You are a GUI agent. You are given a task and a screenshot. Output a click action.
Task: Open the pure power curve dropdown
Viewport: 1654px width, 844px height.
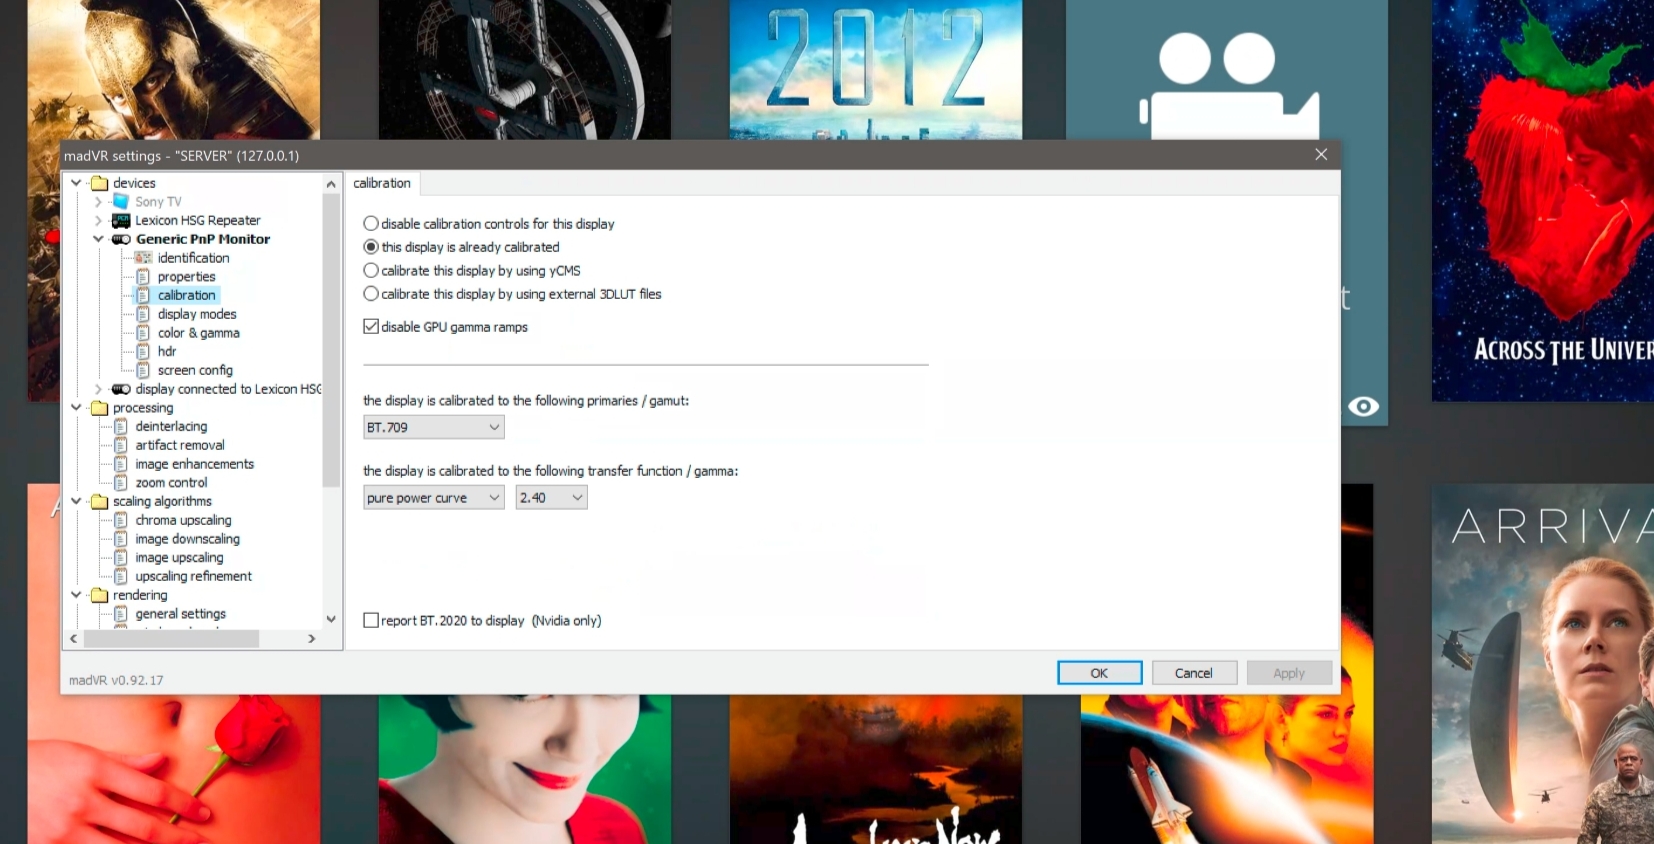click(x=433, y=498)
